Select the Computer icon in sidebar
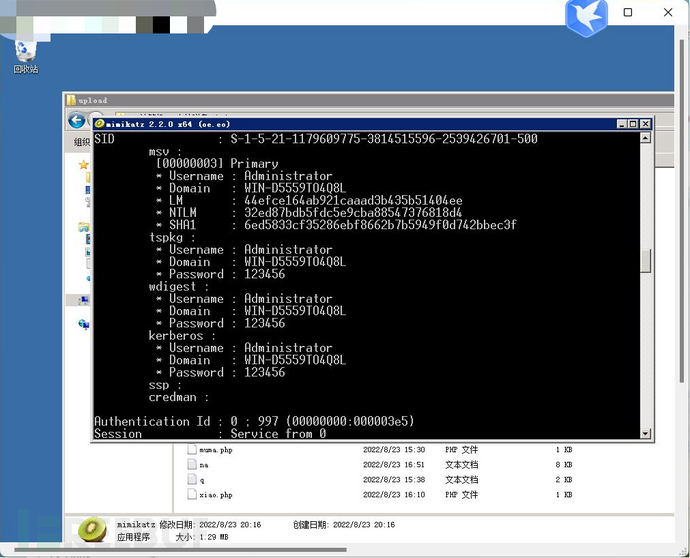Viewport: 690px width, 558px height. 84,300
